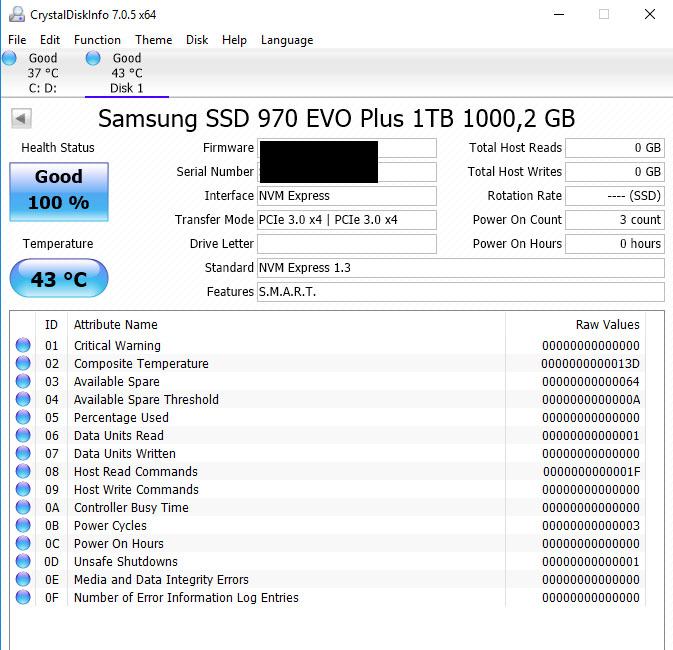Image resolution: width=673 pixels, height=650 pixels.
Task: Open the Theme menu
Action: pos(154,40)
